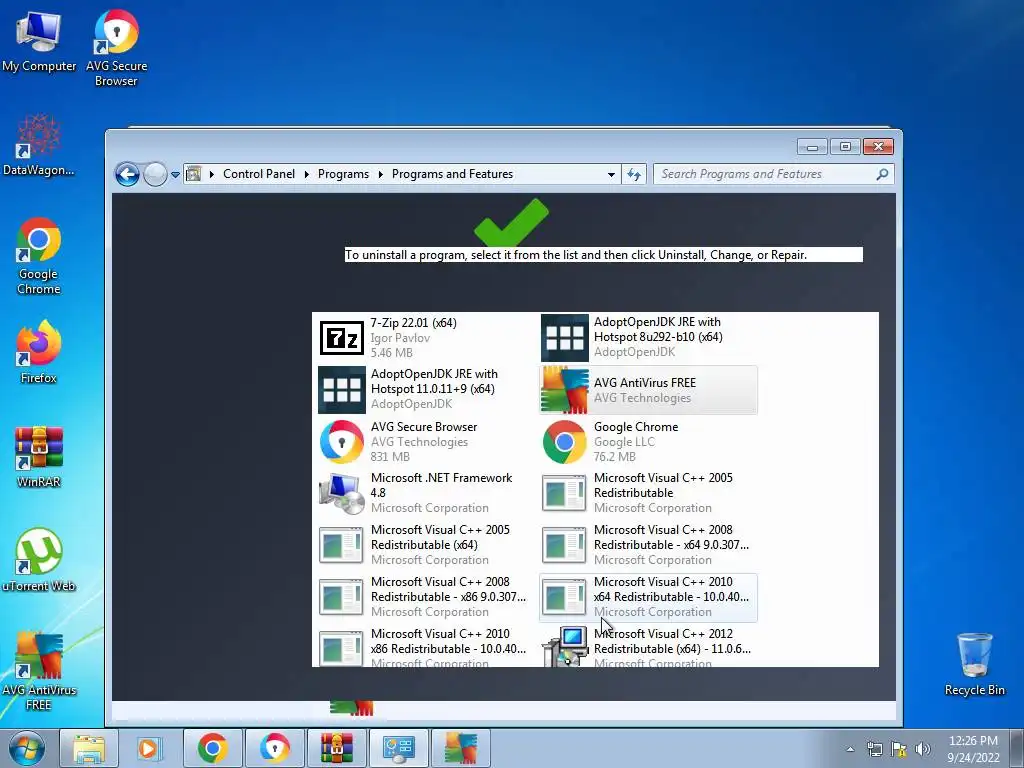Expand arrow before Control Panel breadcrumb

click(212, 174)
